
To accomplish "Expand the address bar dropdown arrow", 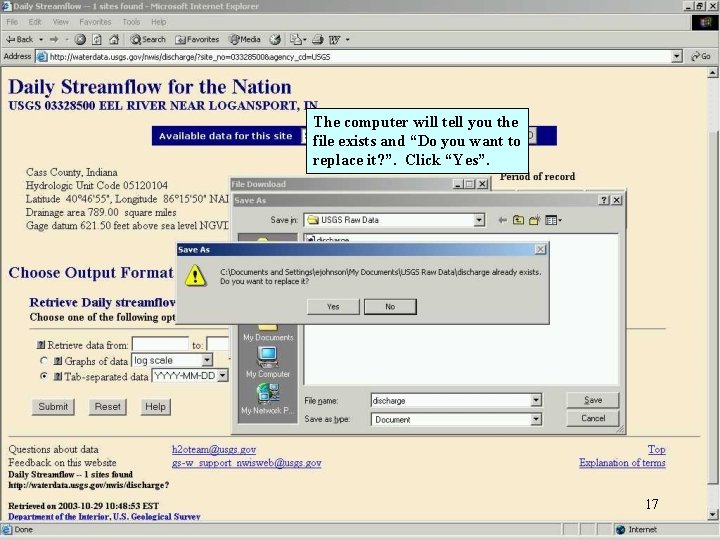I will 677,56.
